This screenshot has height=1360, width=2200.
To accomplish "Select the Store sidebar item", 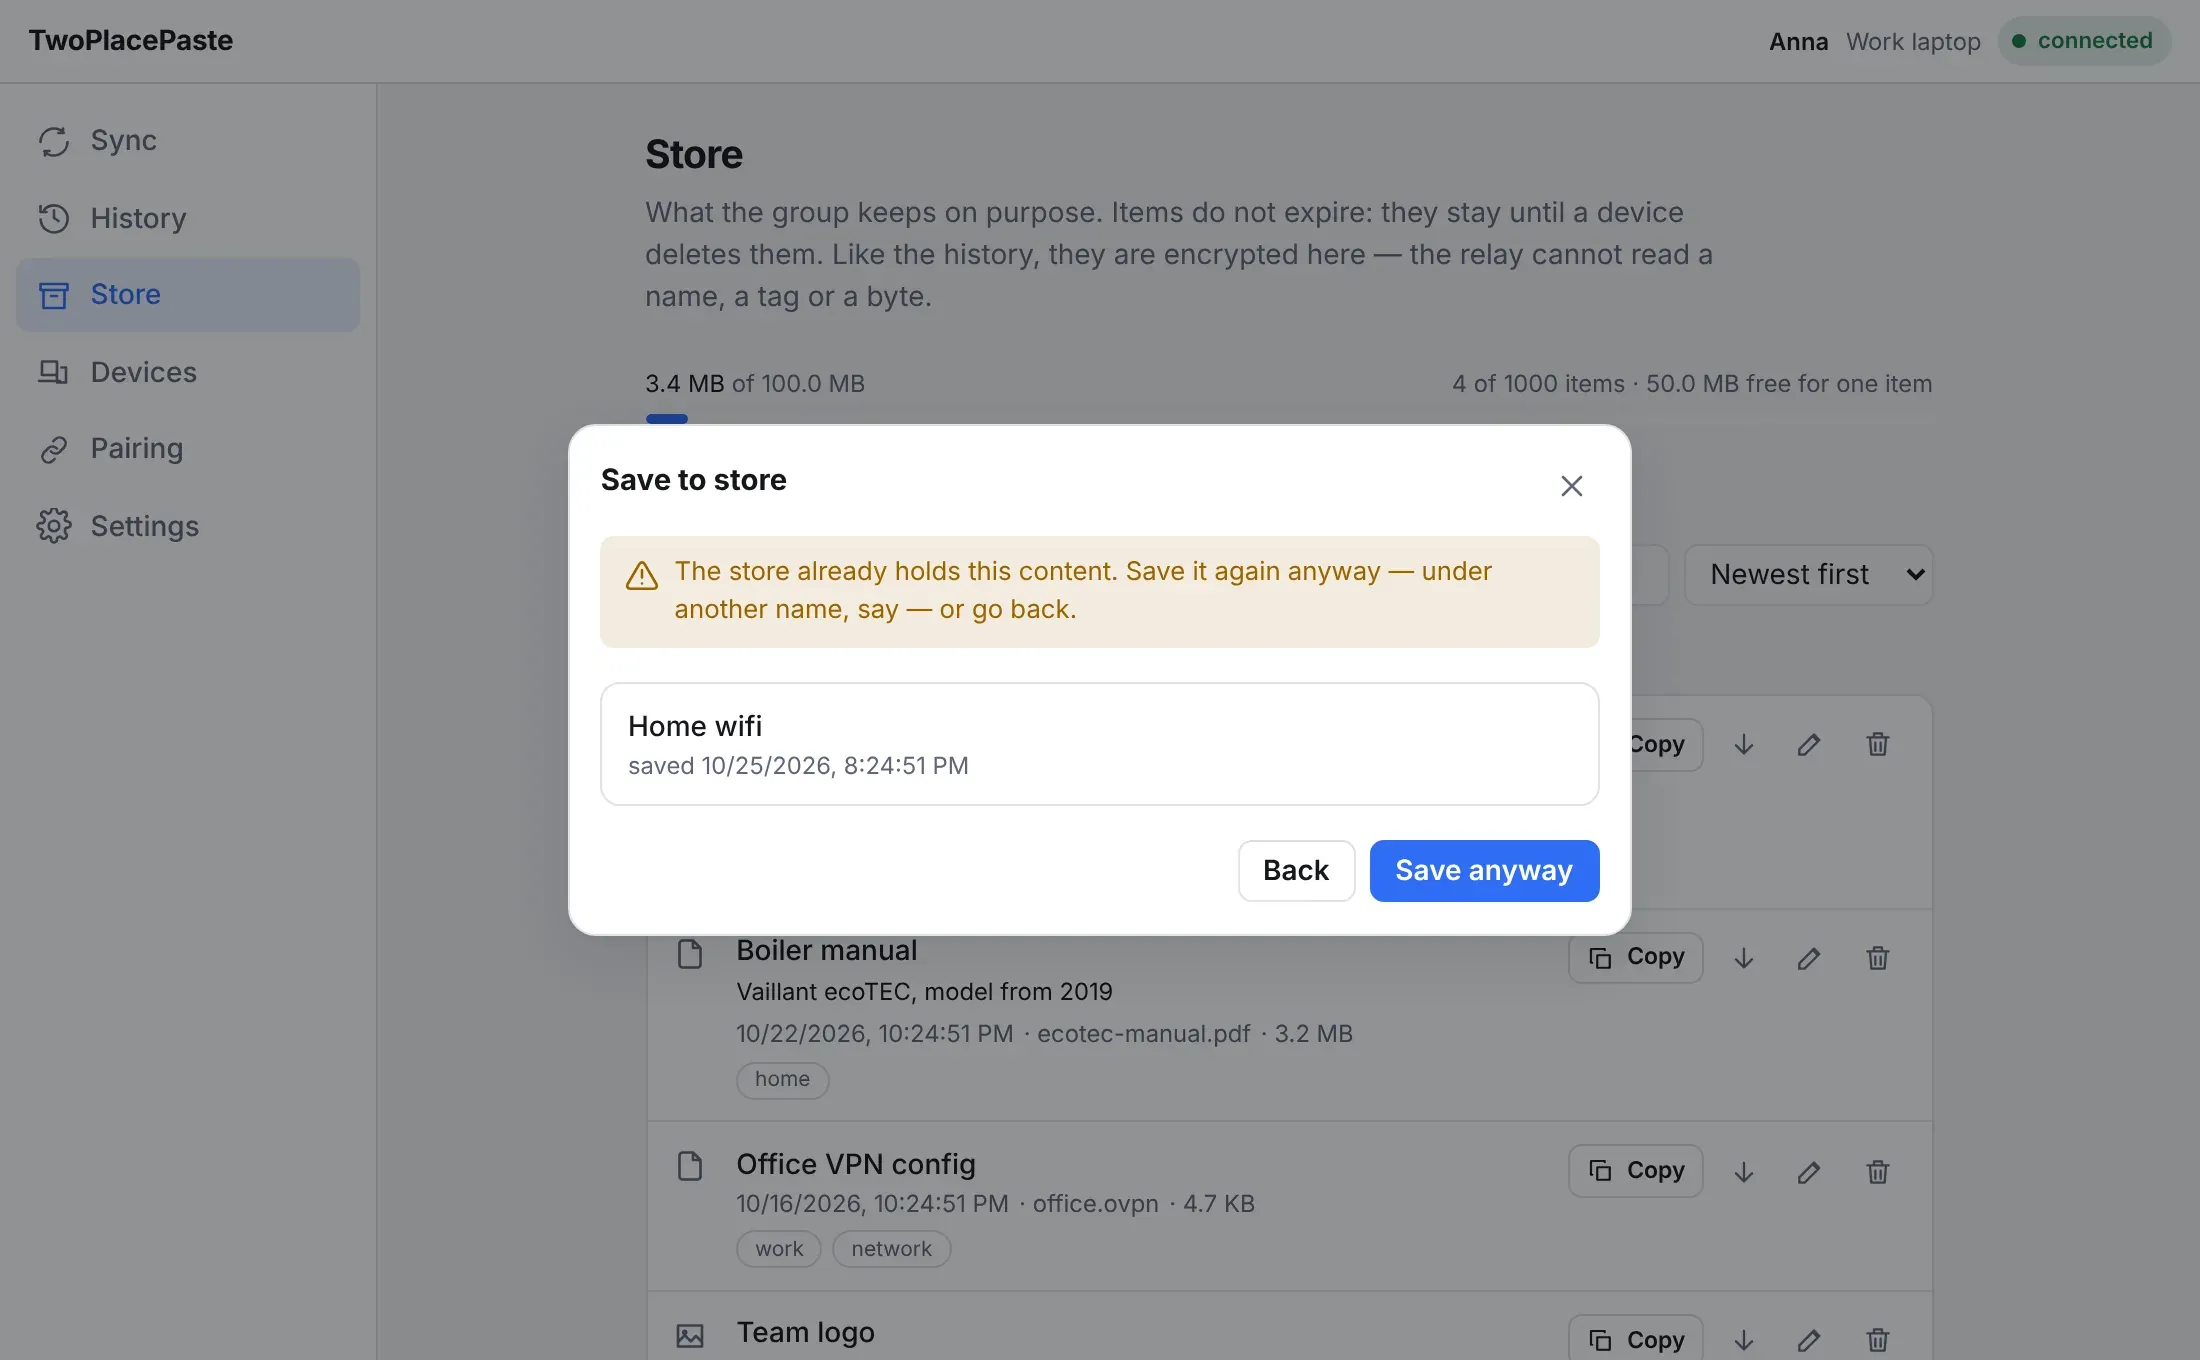I will (188, 295).
